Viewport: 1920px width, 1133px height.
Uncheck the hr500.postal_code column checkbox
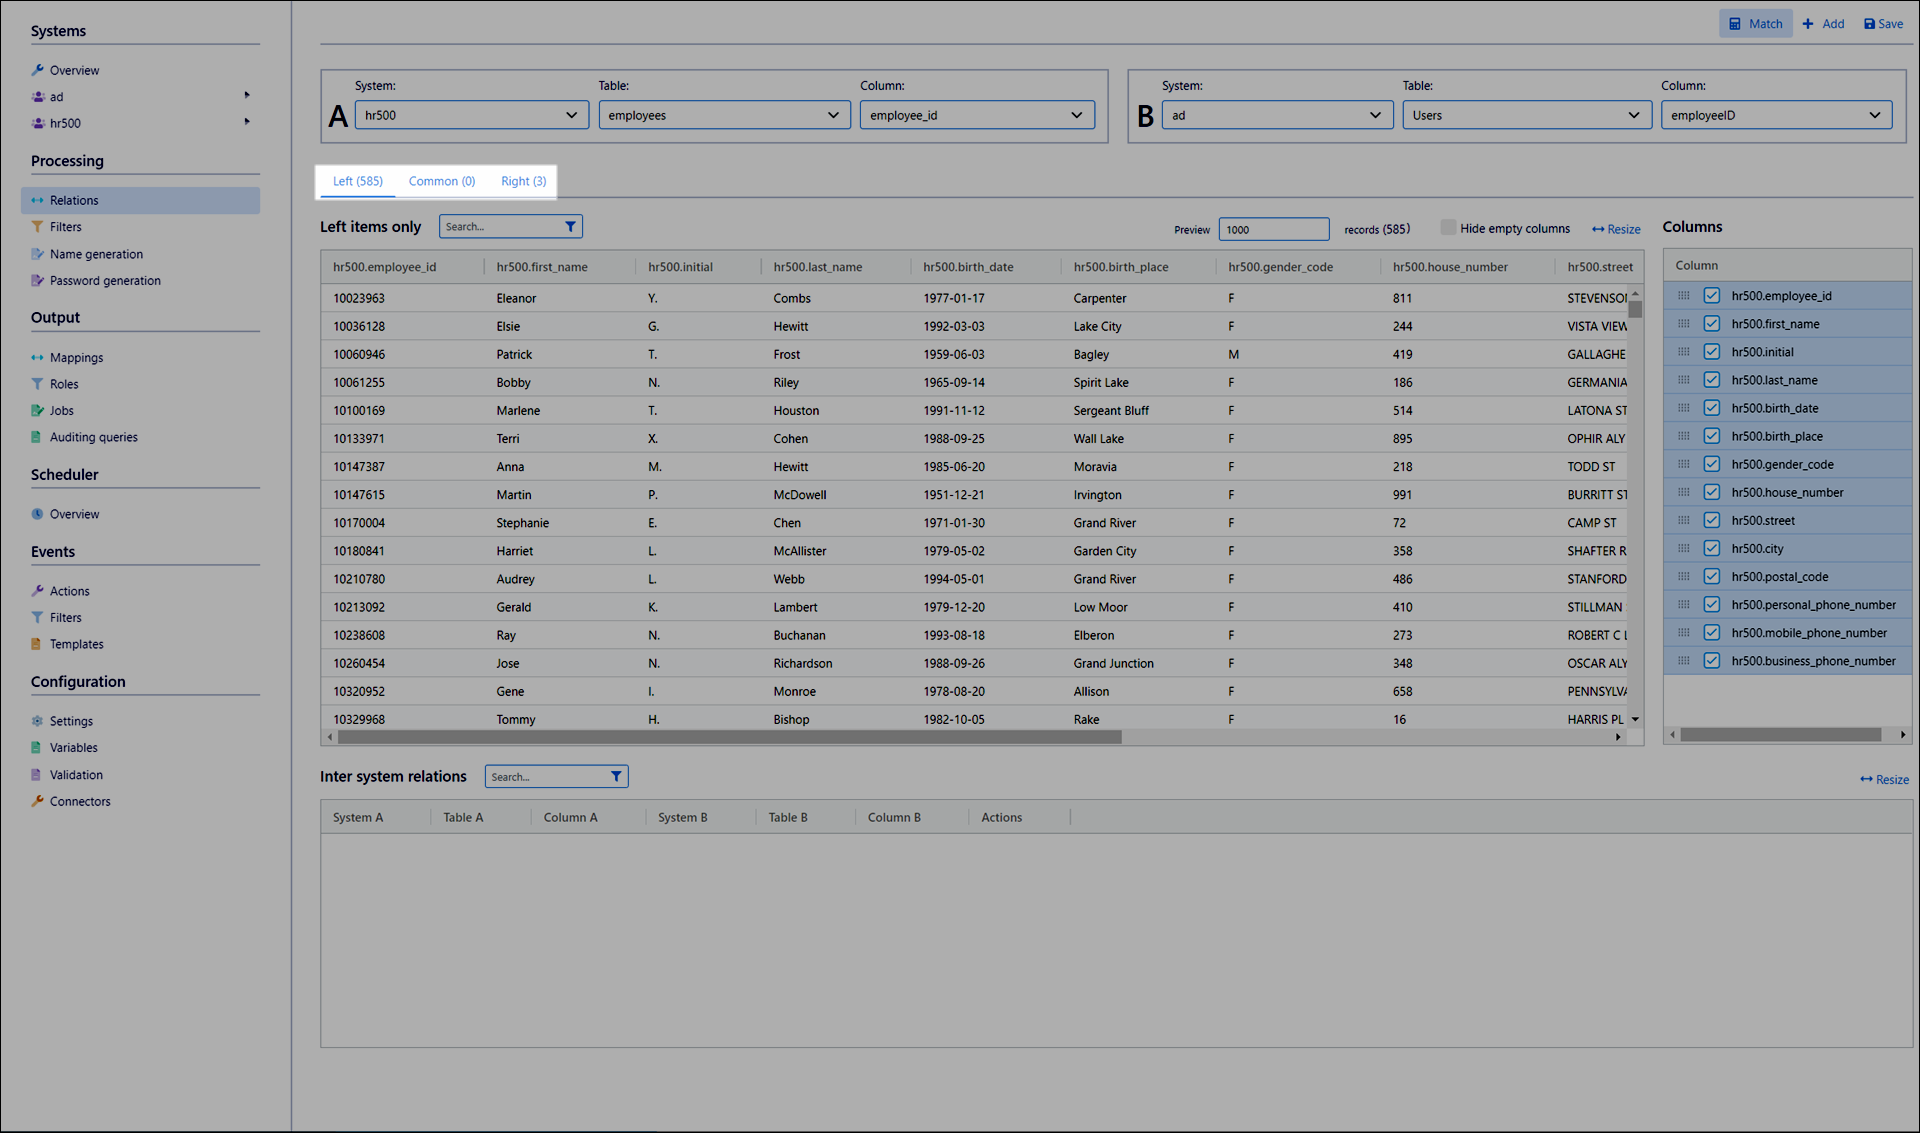click(1712, 577)
